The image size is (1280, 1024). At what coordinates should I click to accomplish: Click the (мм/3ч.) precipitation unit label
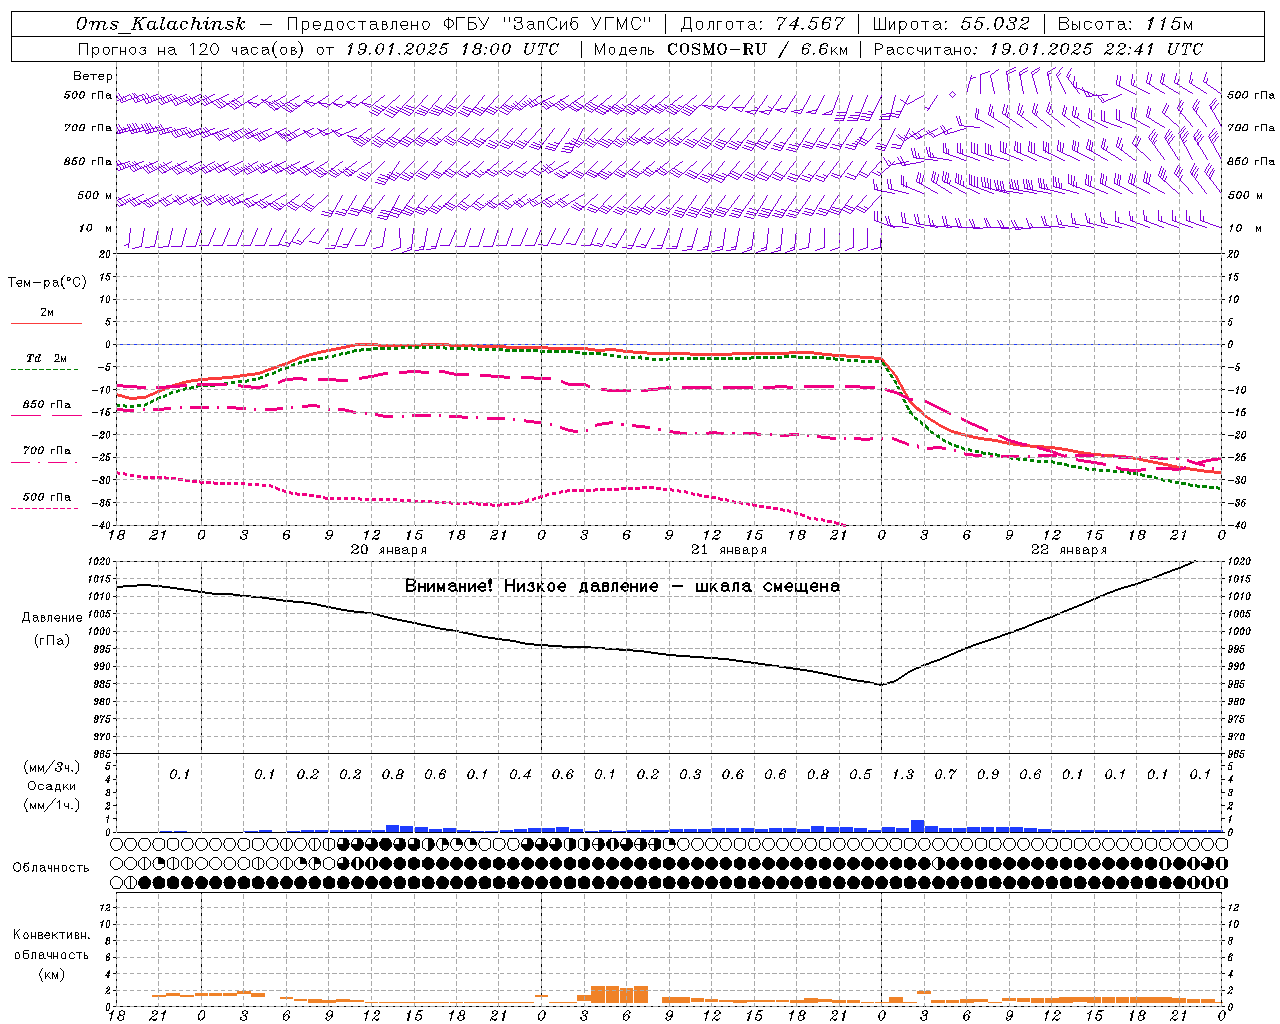pos(52,767)
